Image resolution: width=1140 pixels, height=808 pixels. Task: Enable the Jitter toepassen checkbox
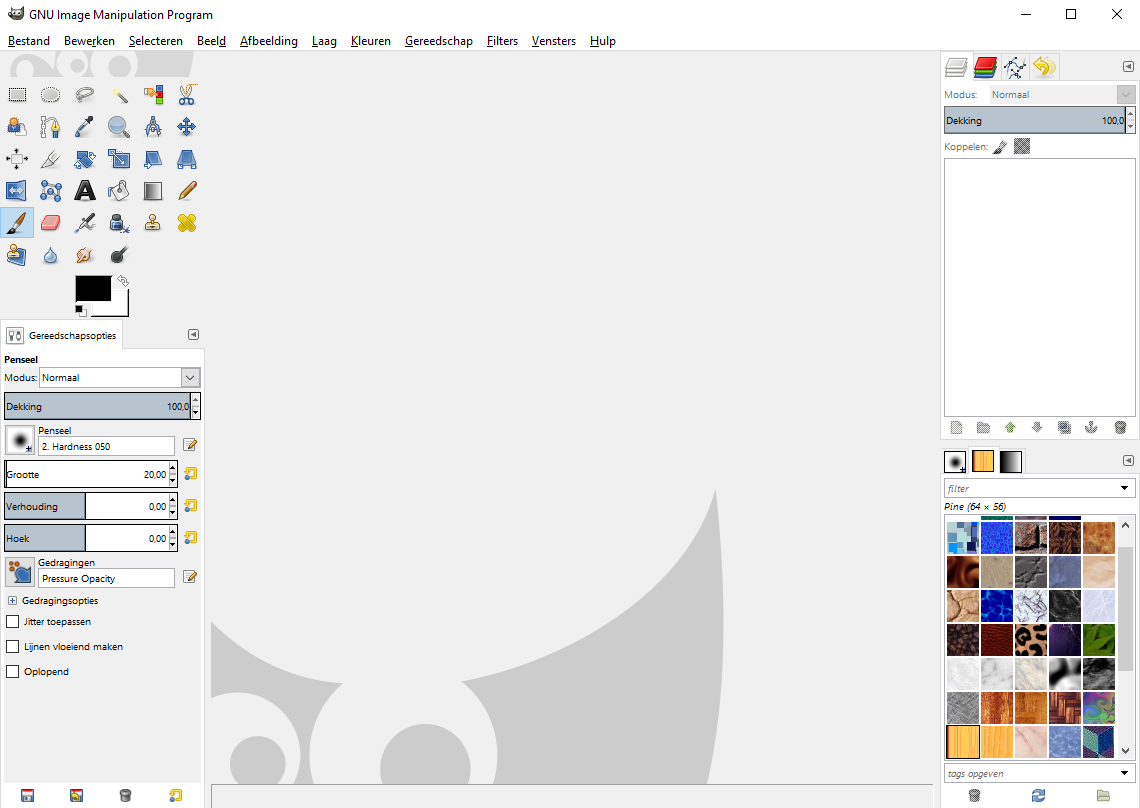[x=13, y=622]
